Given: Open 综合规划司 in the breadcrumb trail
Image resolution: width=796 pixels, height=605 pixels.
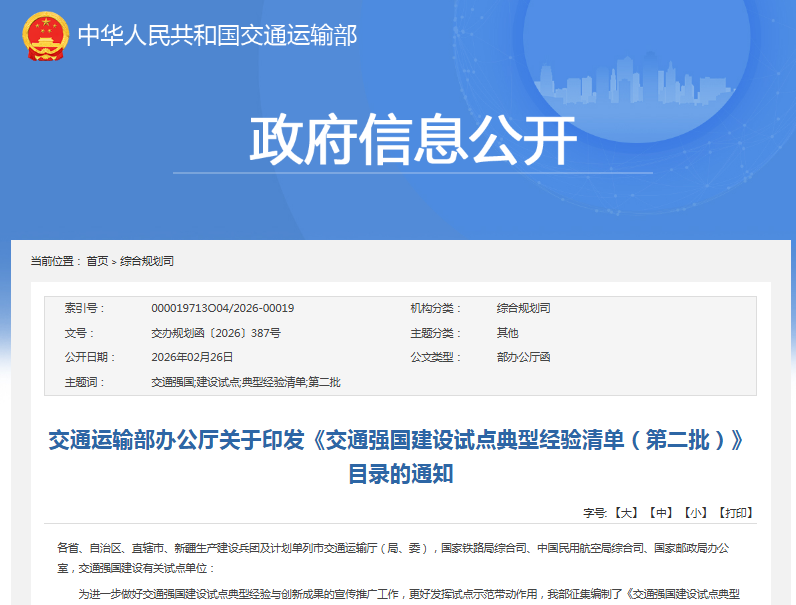Looking at the screenshot, I should pos(147,261).
